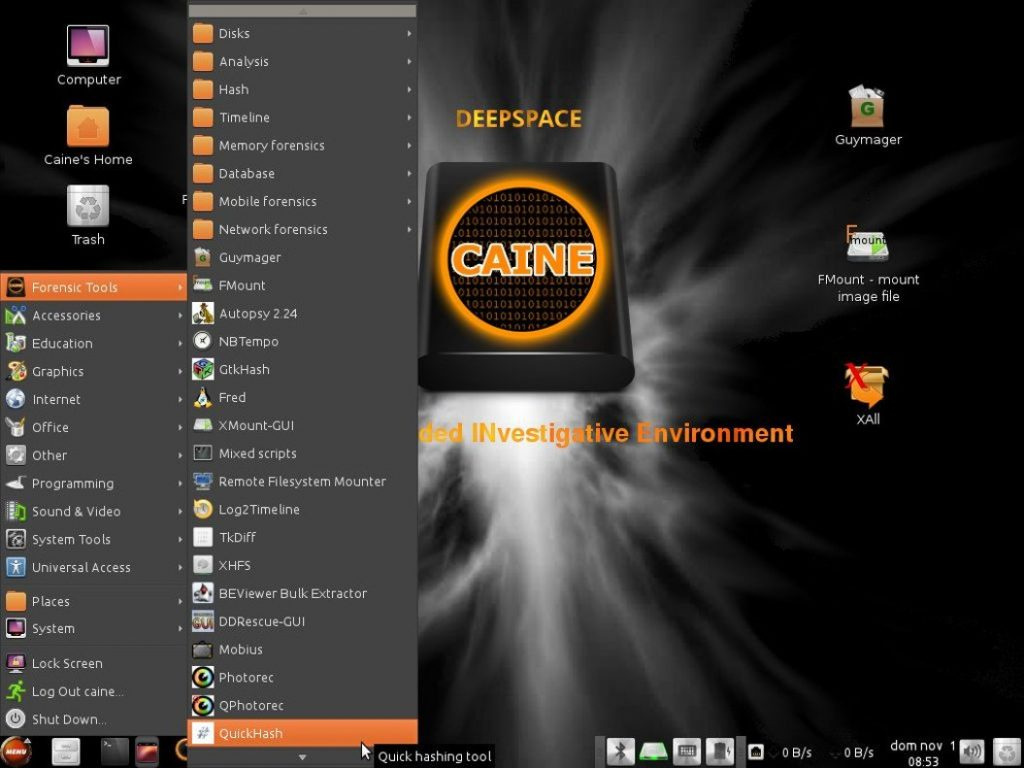Open Guymager from the desktop icon
1024x768 pixels.
(867, 108)
